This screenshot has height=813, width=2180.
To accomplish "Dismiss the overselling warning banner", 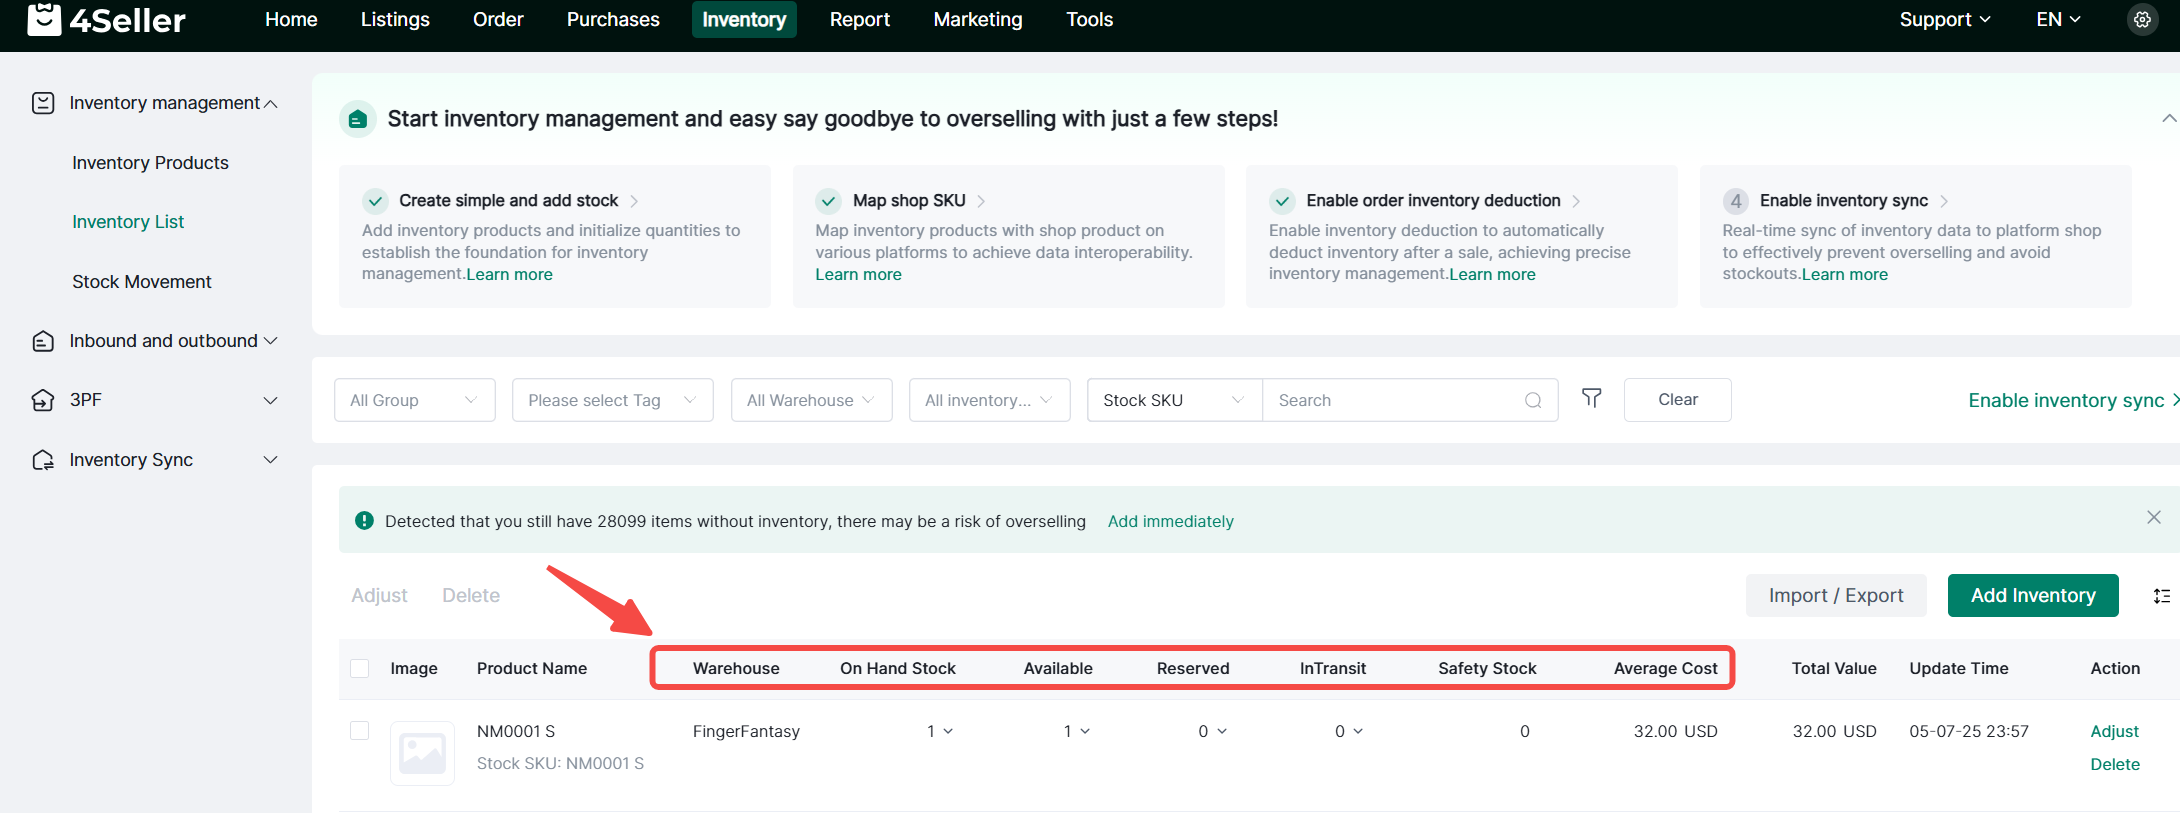I will tap(2153, 517).
